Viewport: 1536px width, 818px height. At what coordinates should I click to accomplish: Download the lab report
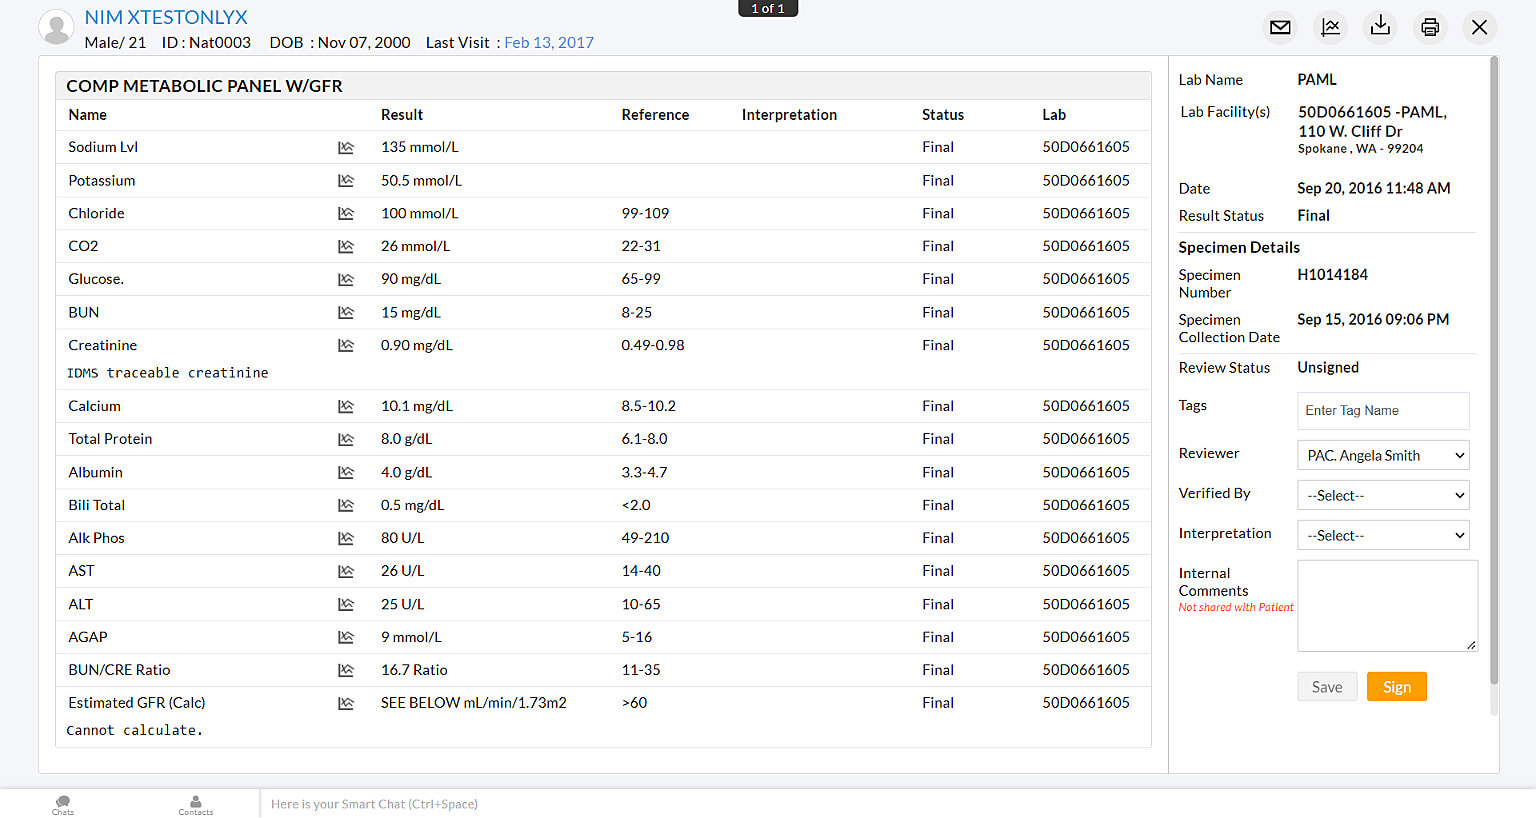[x=1380, y=27]
